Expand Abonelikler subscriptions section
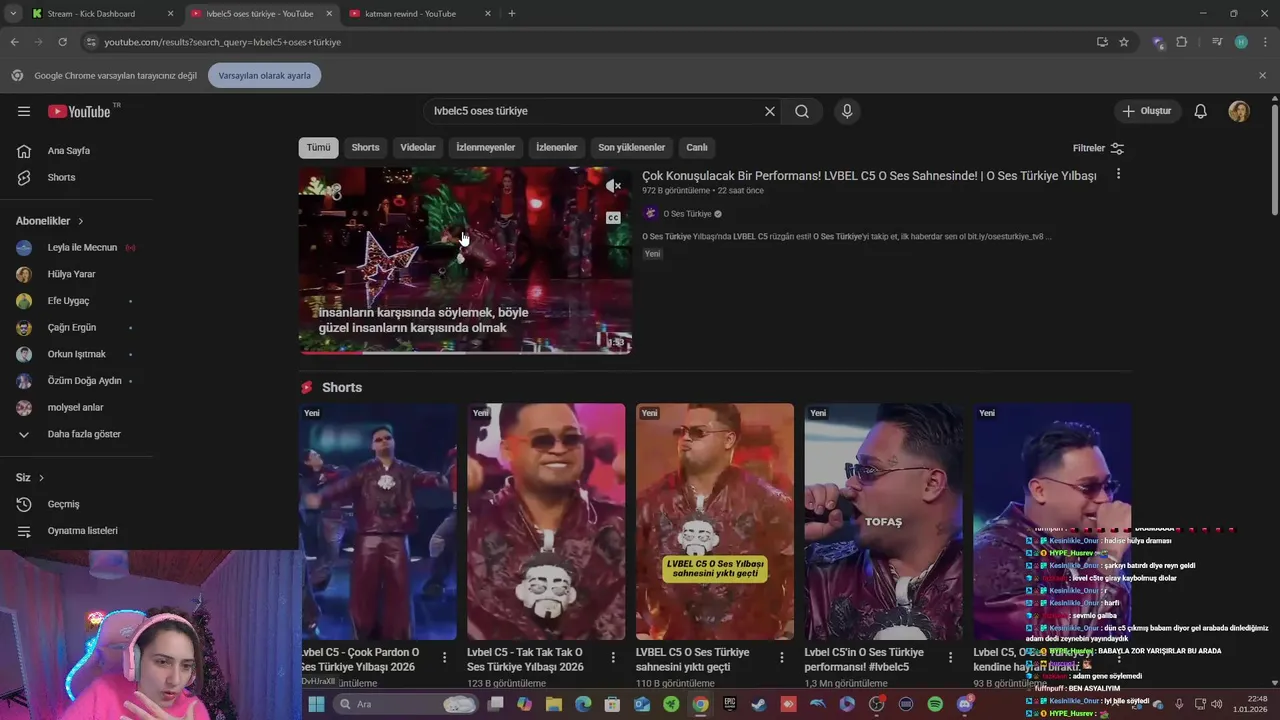Image resolution: width=1280 pixels, height=720 pixels. (50, 221)
